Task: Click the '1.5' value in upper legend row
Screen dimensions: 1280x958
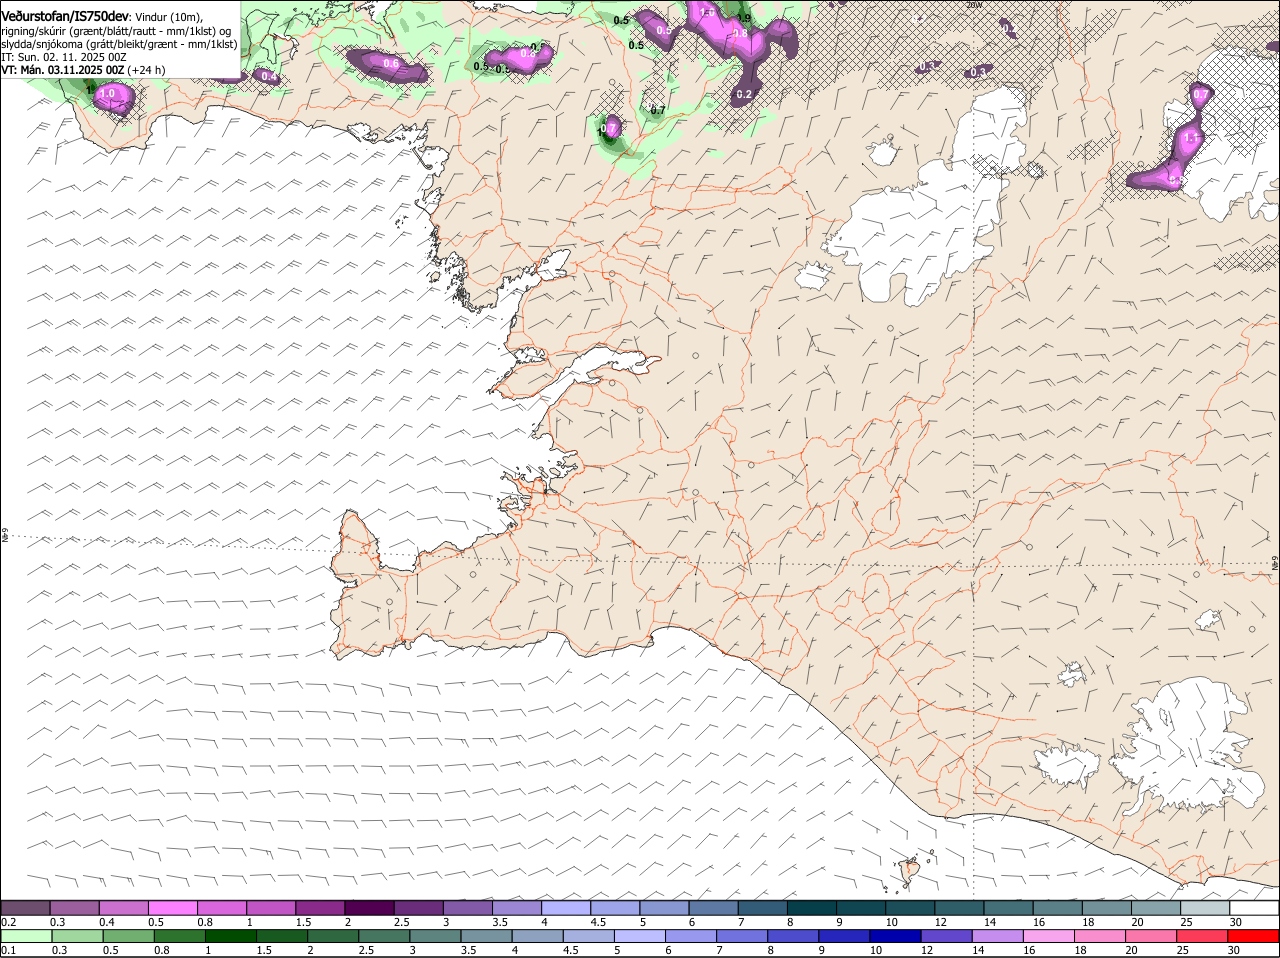Action: pos(303,922)
